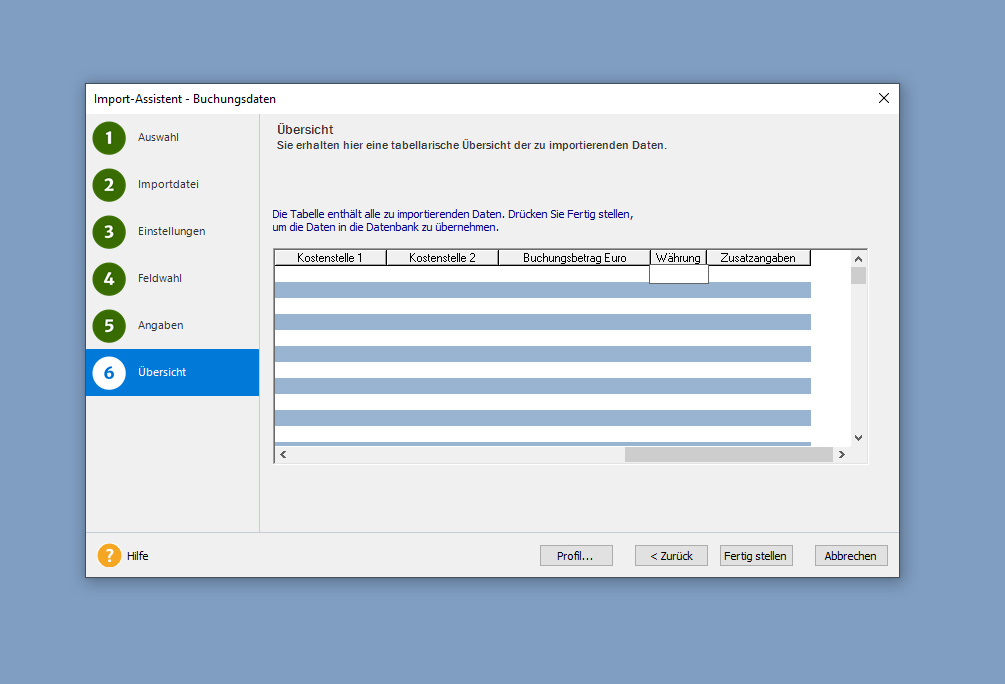Screen dimensions: 1005x684
Task: Click the Kostenstelle 1 column header
Action: 330,258
